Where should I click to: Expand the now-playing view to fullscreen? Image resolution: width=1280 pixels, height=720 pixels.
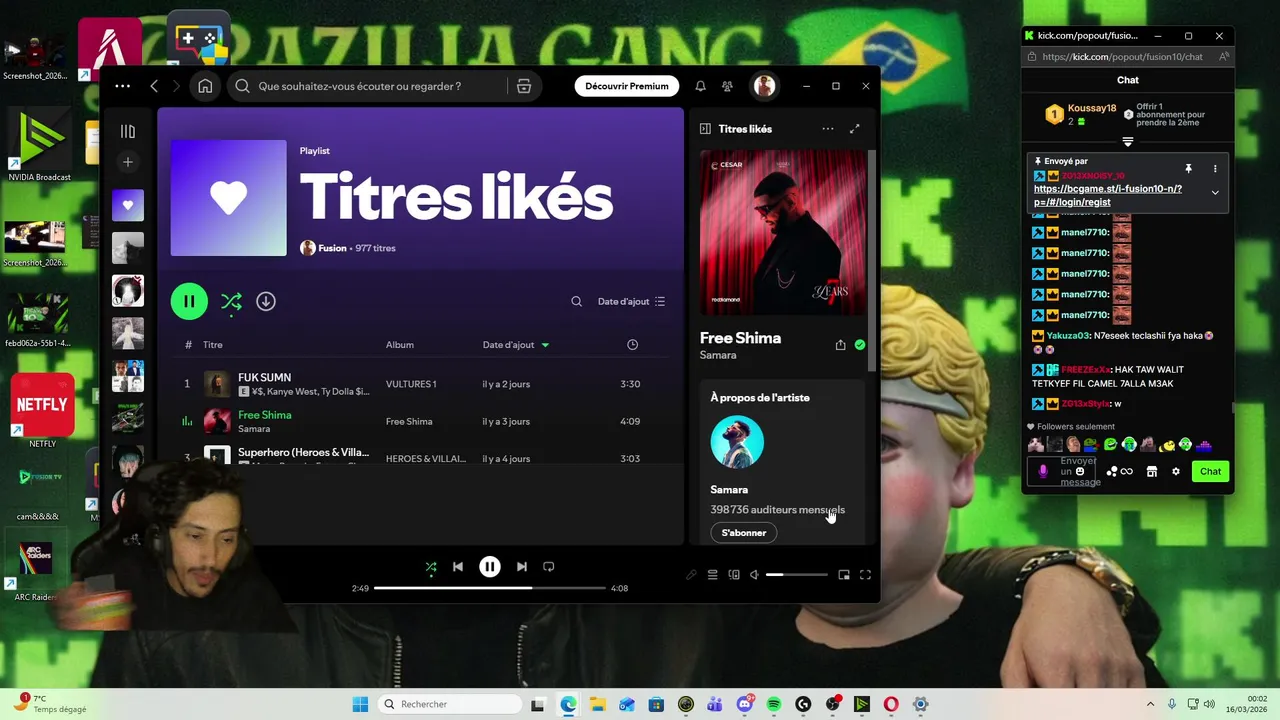[x=854, y=129]
